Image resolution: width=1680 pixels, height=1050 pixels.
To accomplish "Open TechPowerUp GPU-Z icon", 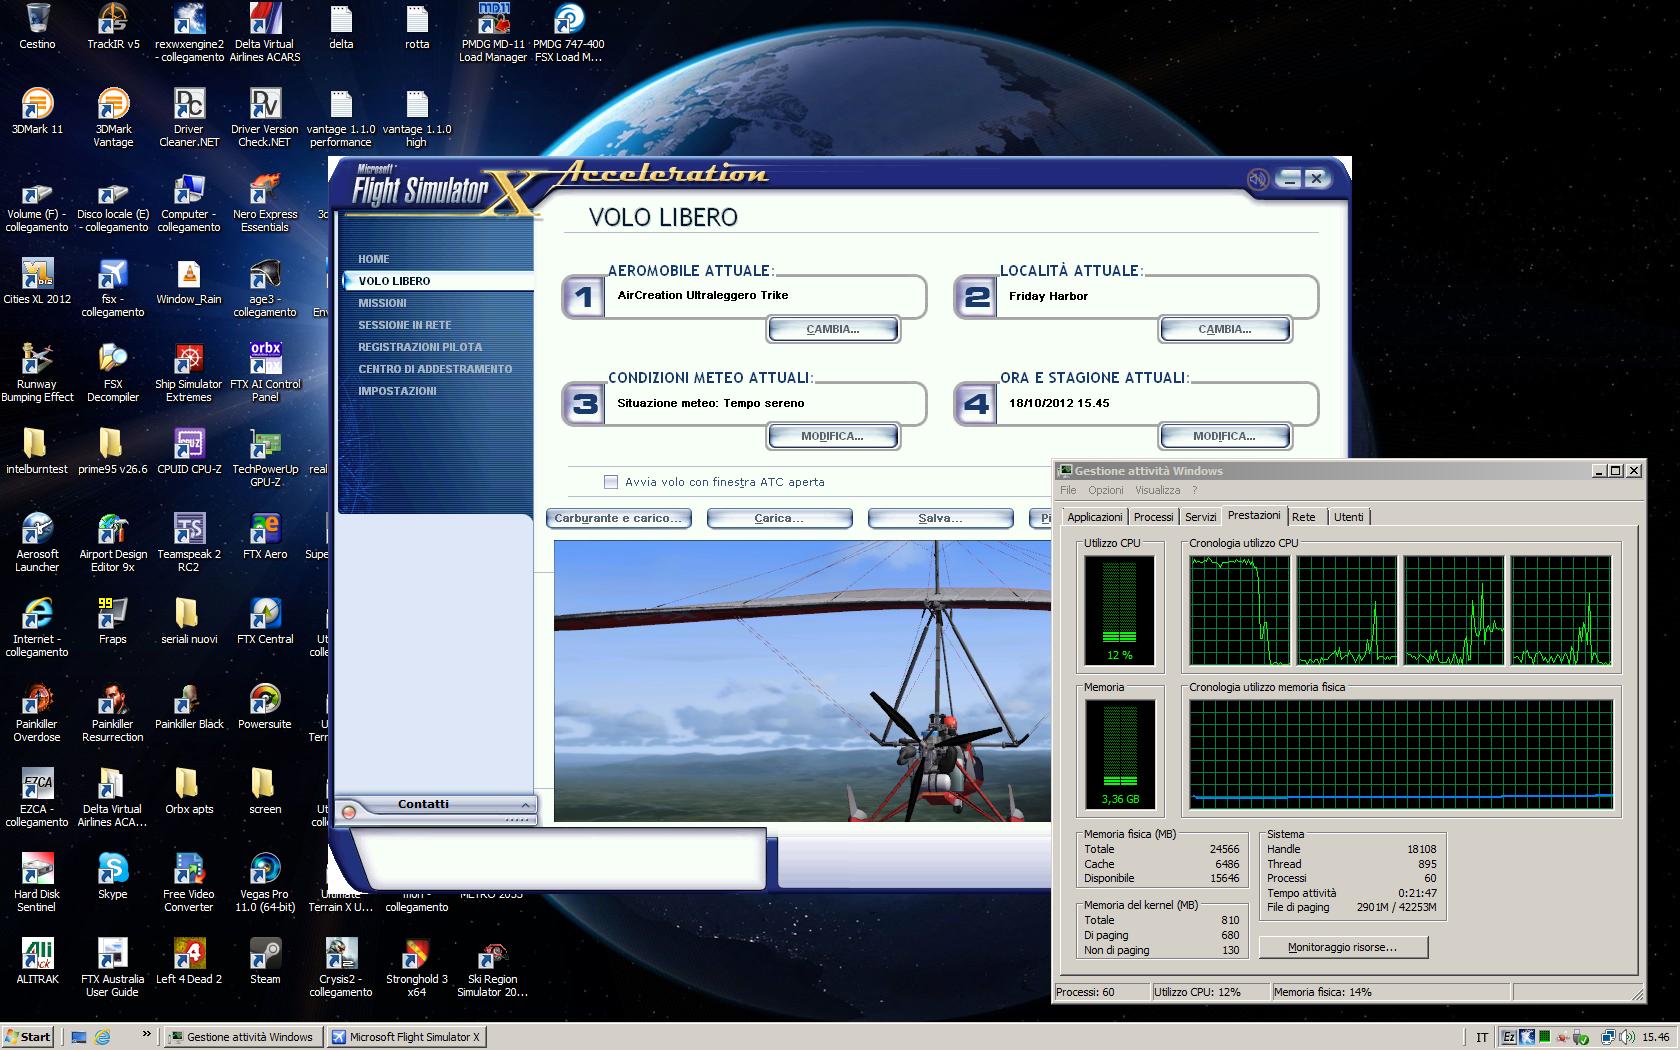I will tap(265, 457).
